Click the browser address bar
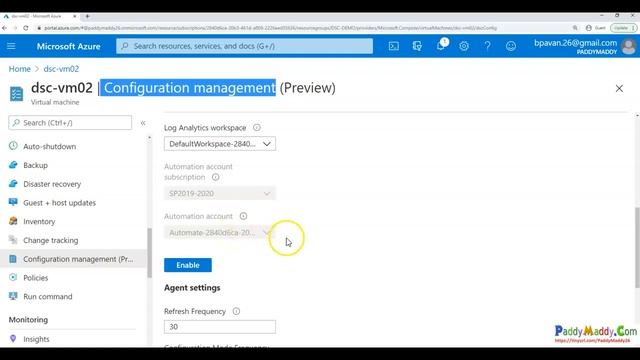 [302, 28]
